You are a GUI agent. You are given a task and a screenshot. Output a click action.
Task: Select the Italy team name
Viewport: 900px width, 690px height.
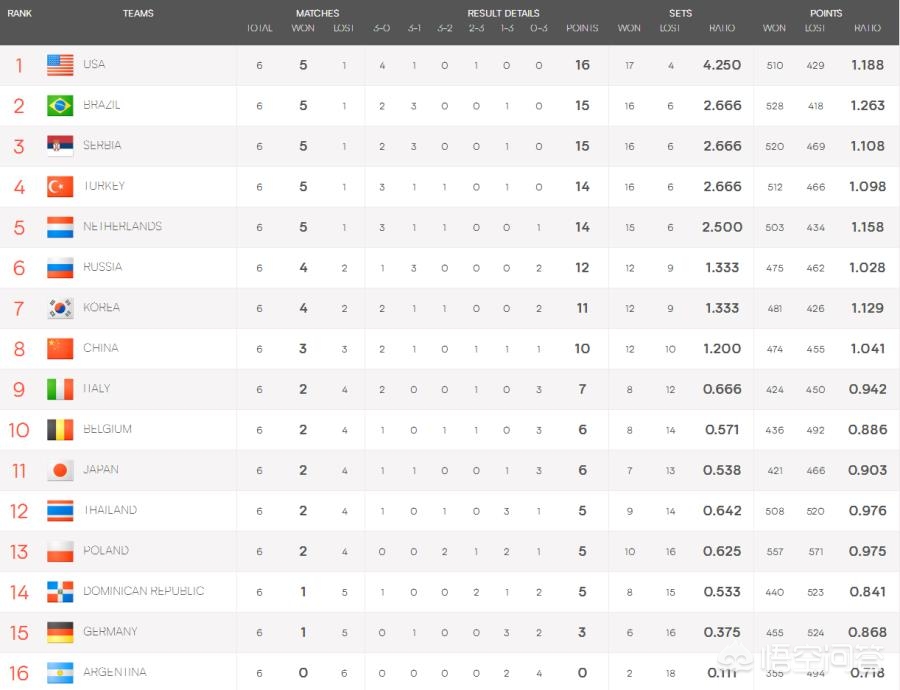[x=97, y=389]
